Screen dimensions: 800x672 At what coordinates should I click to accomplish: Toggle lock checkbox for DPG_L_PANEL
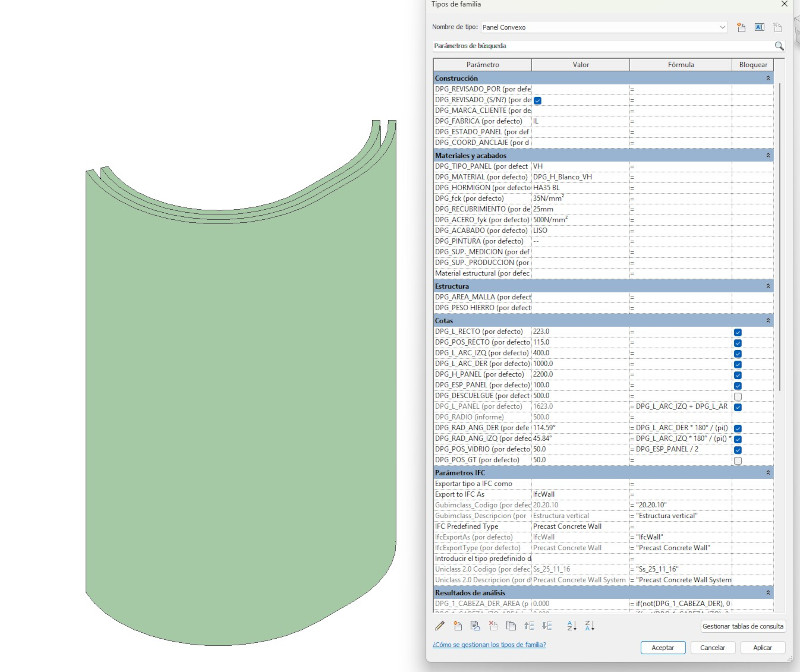tap(738, 407)
